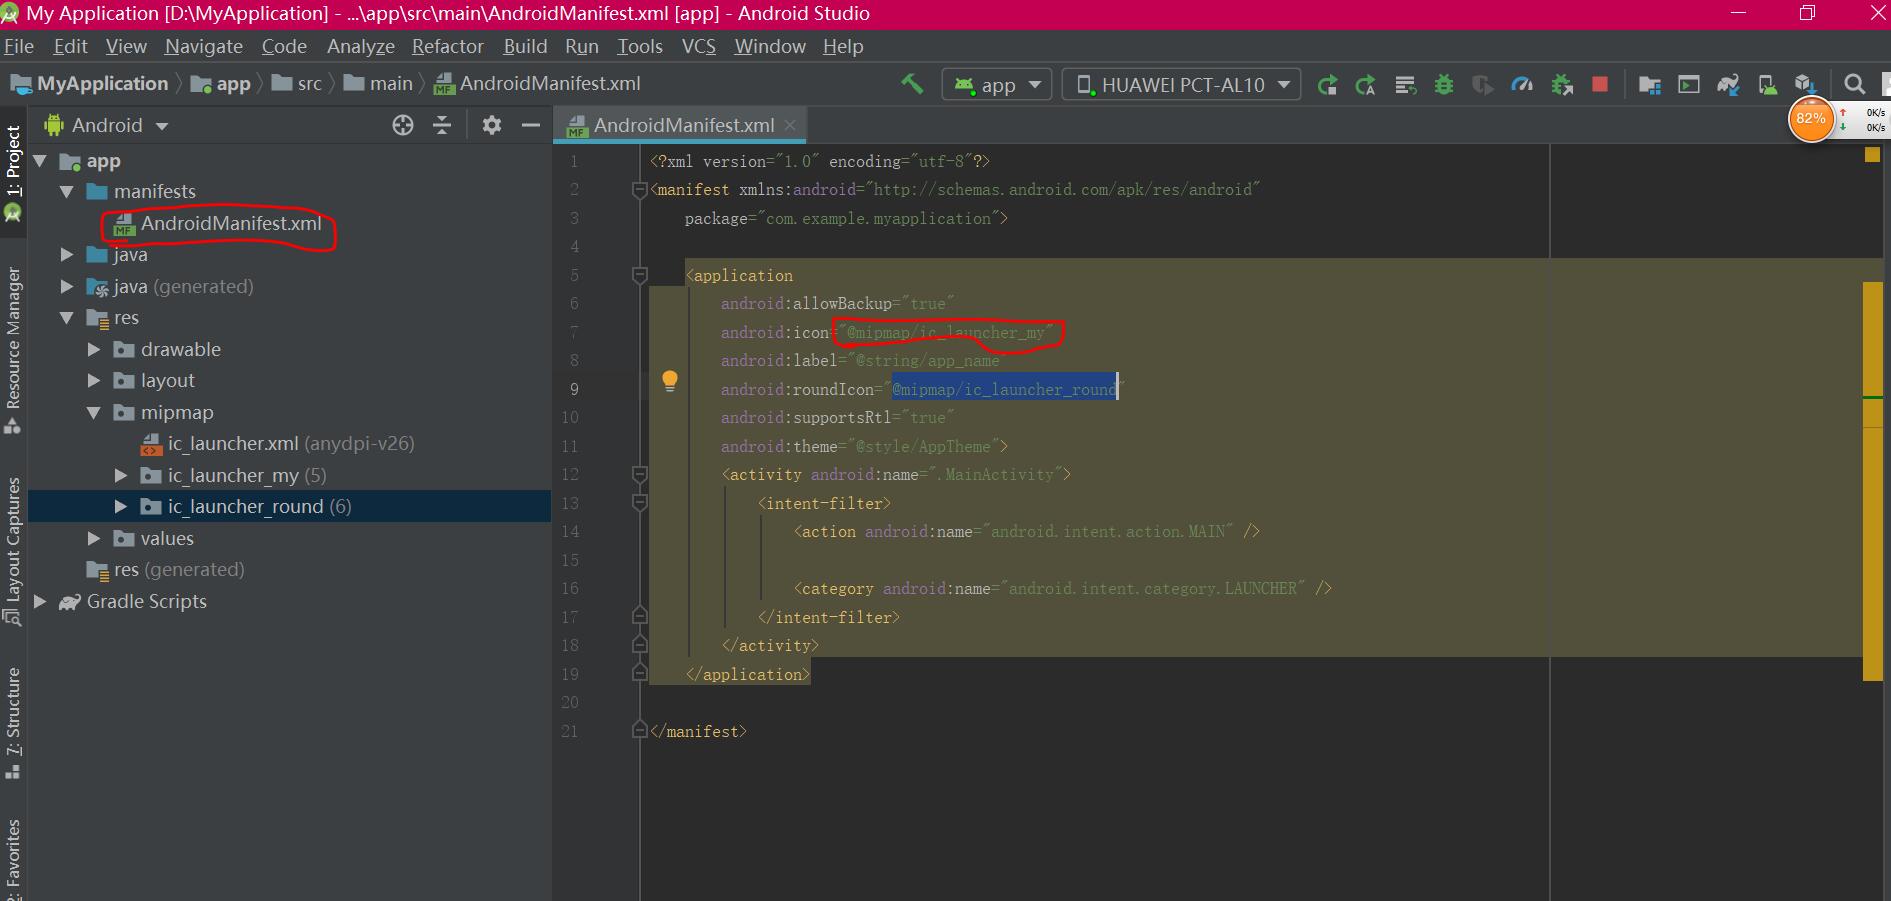Expand the values folder arrow
The width and height of the screenshot is (1891, 901).
pyautogui.click(x=94, y=539)
